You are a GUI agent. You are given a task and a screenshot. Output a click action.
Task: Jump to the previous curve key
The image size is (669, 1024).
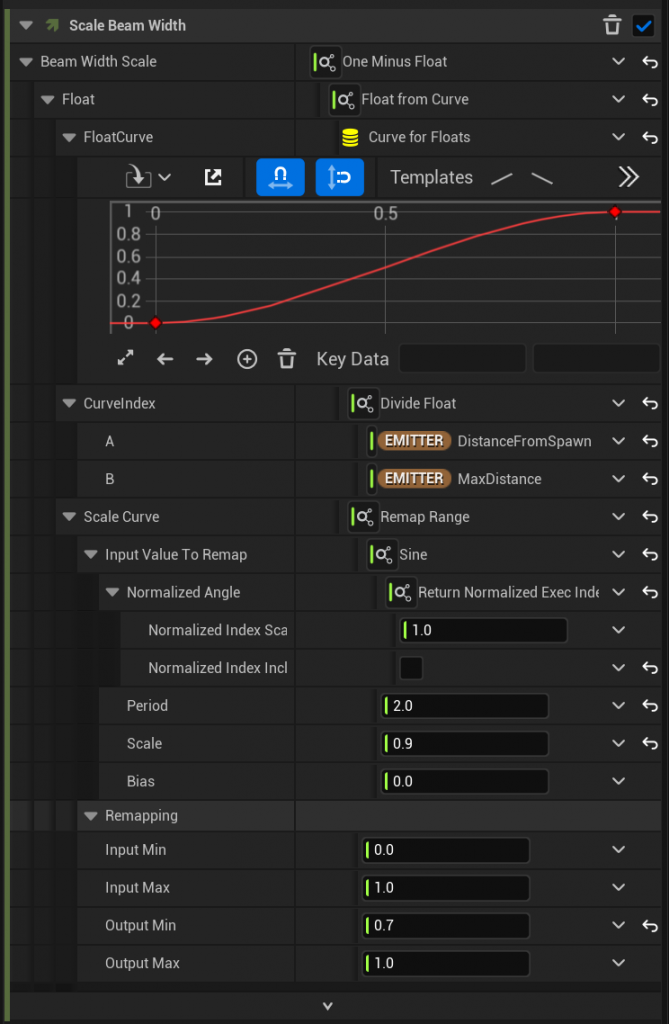[x=165, y=359]
